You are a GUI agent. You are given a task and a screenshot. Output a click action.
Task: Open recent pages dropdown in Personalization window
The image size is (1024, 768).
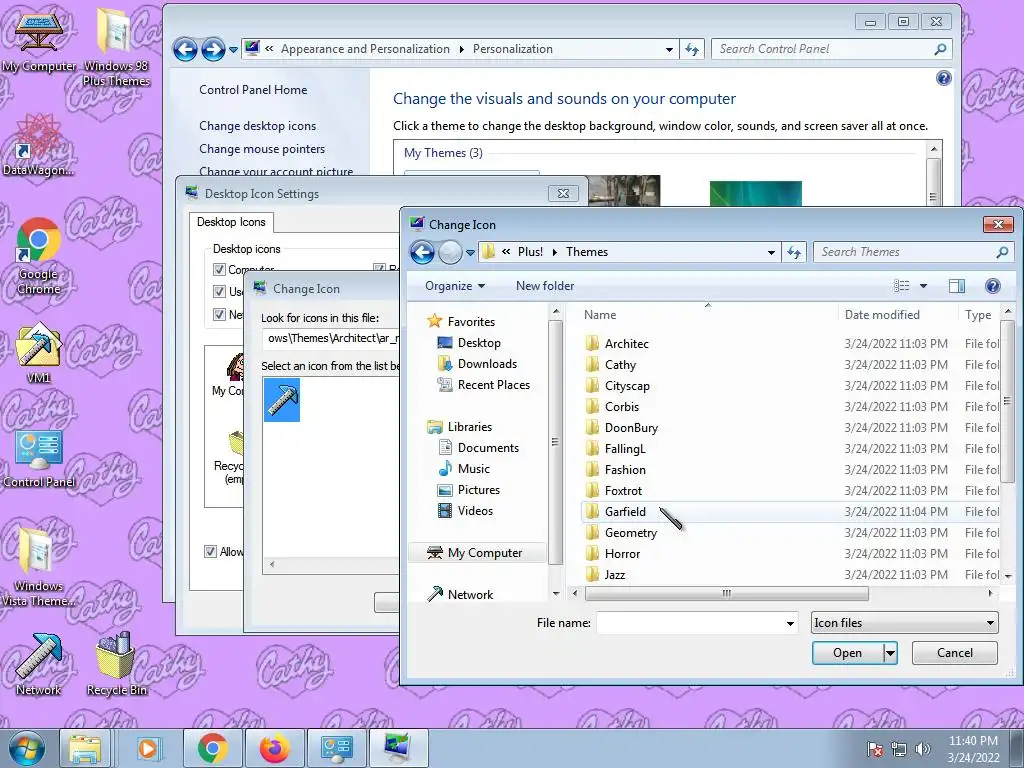233,49
